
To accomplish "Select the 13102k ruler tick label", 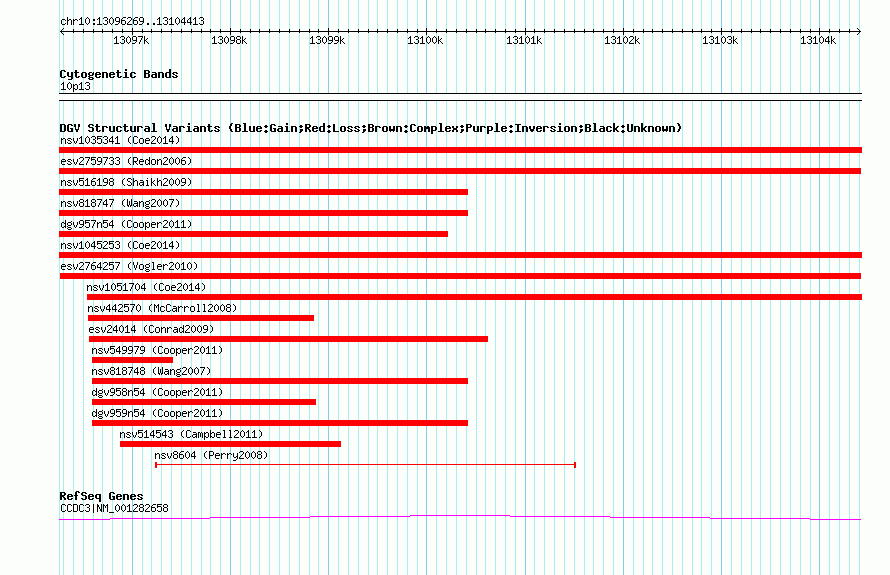I will pos(622,40).
